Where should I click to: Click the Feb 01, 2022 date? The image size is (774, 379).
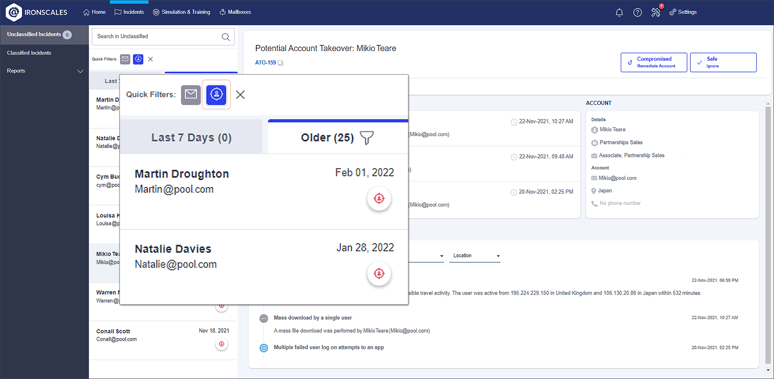365,173
